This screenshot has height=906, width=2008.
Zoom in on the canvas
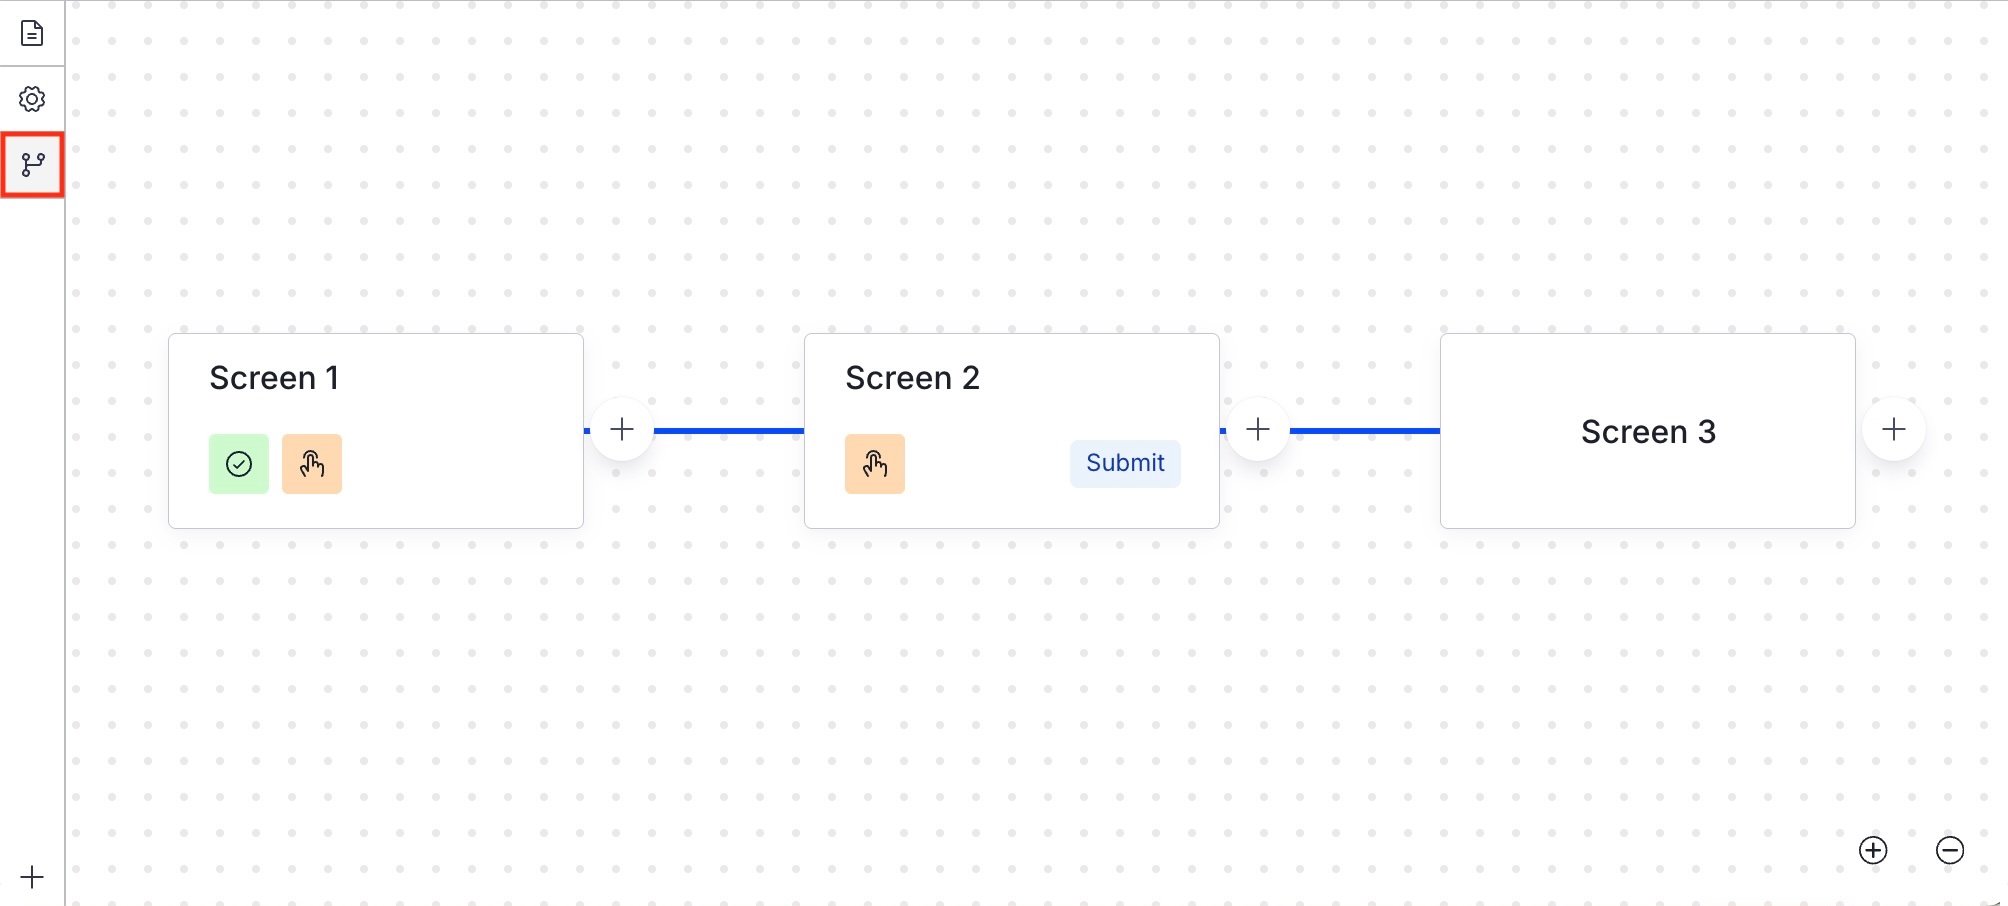[1873, 850]
